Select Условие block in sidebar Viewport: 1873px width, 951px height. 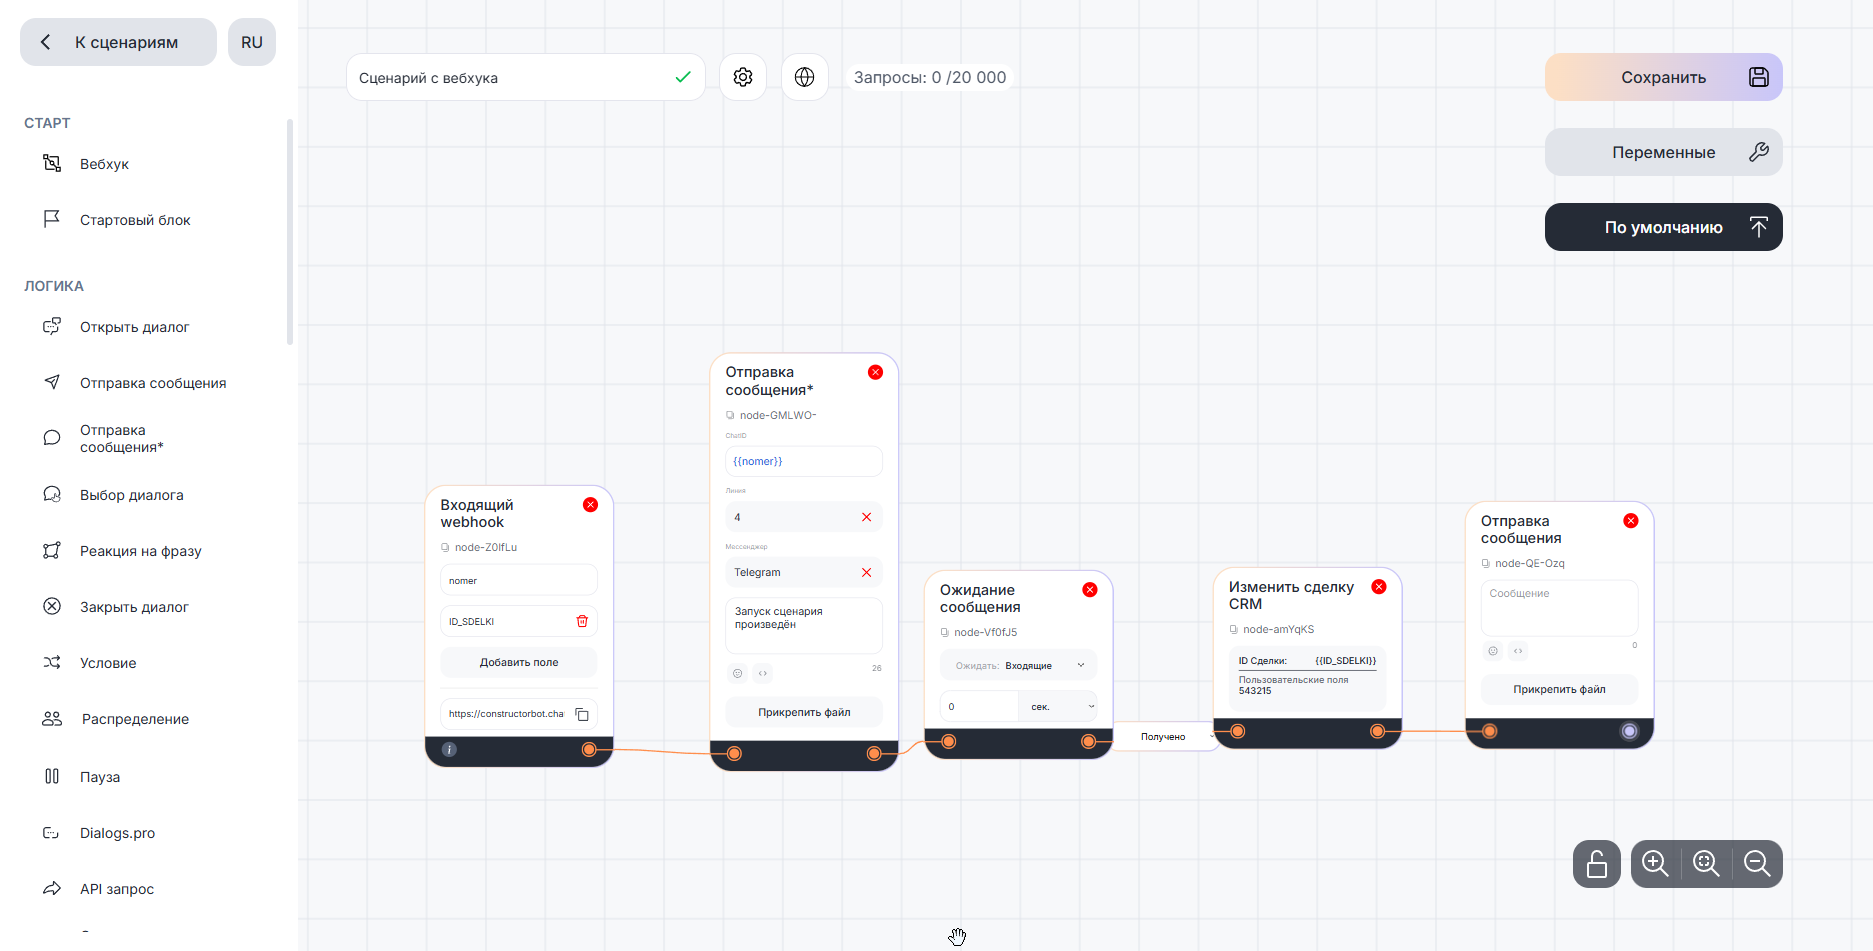click(x=108, y=663)
